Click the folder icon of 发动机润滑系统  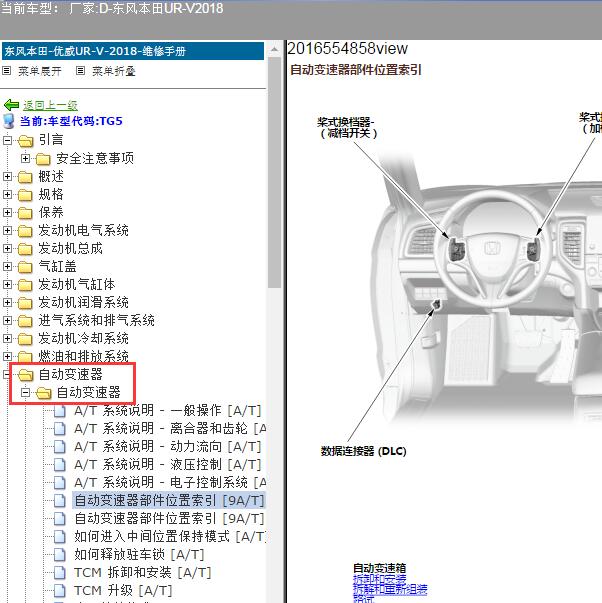click(x=25, y=303)
